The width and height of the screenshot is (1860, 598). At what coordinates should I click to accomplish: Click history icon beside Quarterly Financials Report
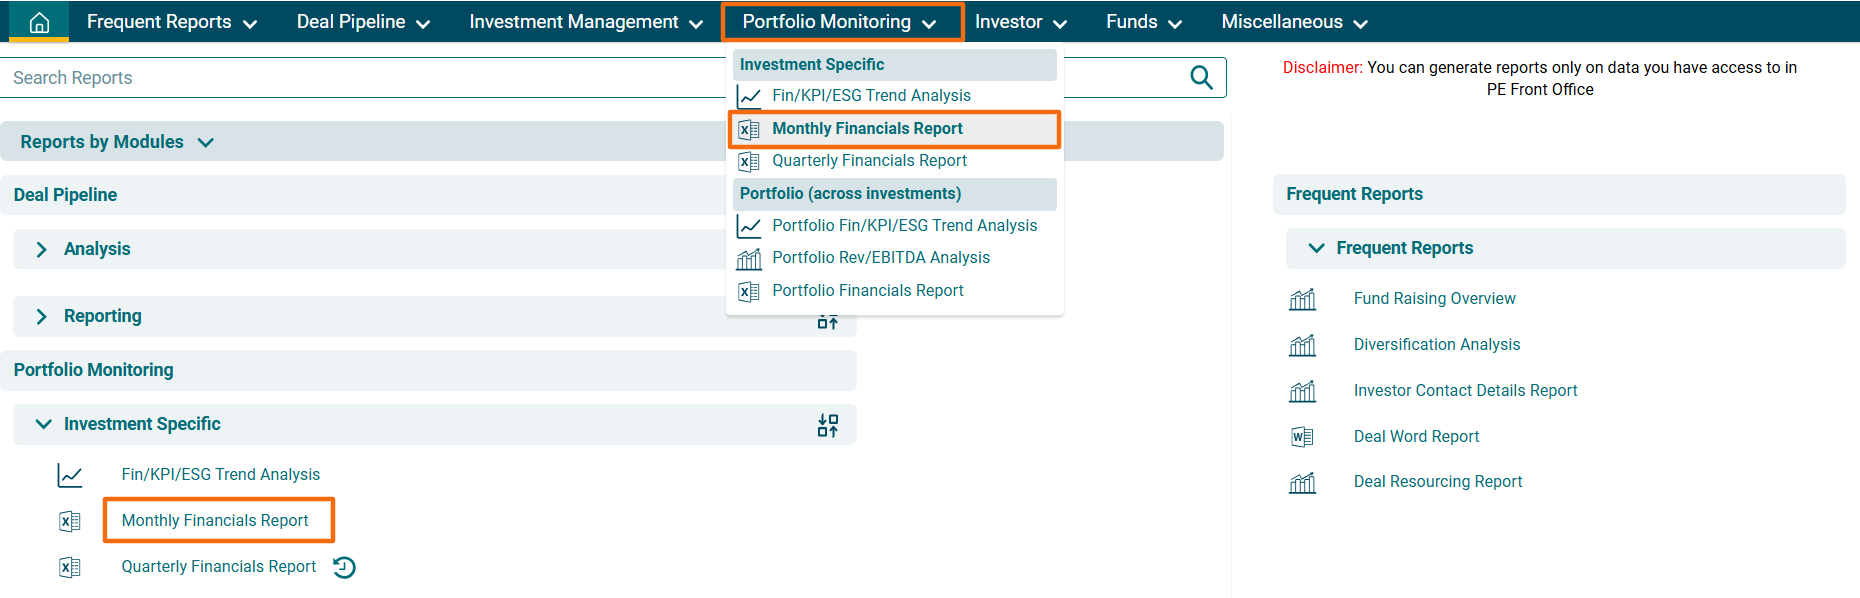pos(344,567)
